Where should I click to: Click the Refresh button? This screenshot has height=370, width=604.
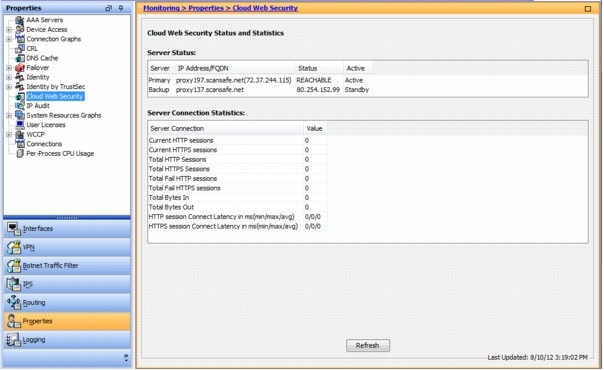point(368,345)
